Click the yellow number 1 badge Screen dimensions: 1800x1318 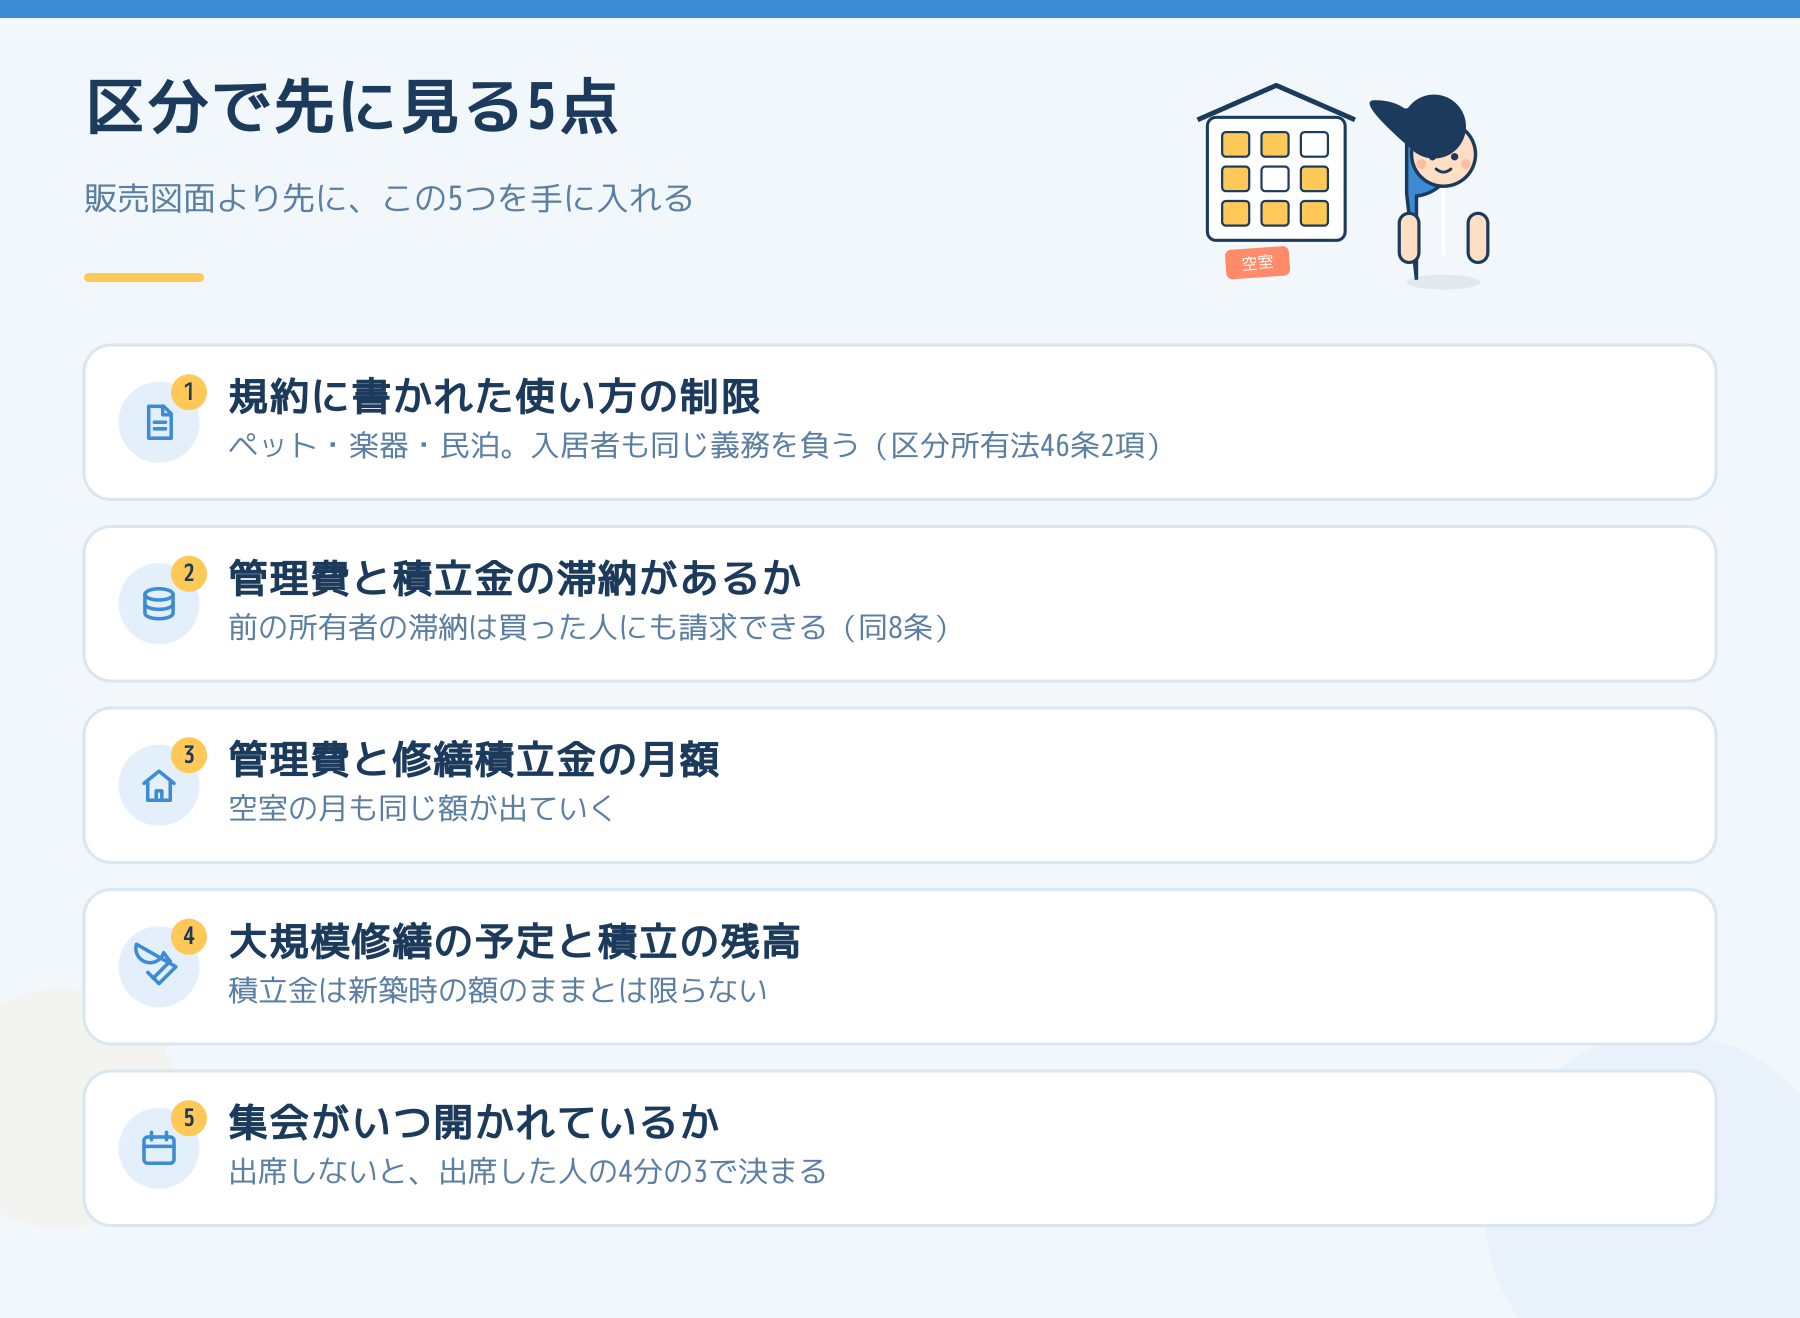pyautogui.click(x=189, y=392)
